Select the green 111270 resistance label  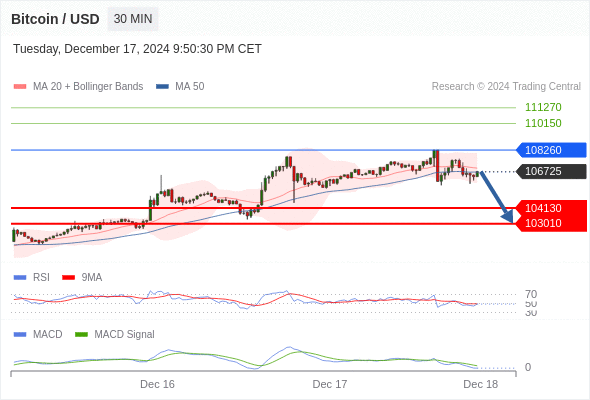(543, 107)
